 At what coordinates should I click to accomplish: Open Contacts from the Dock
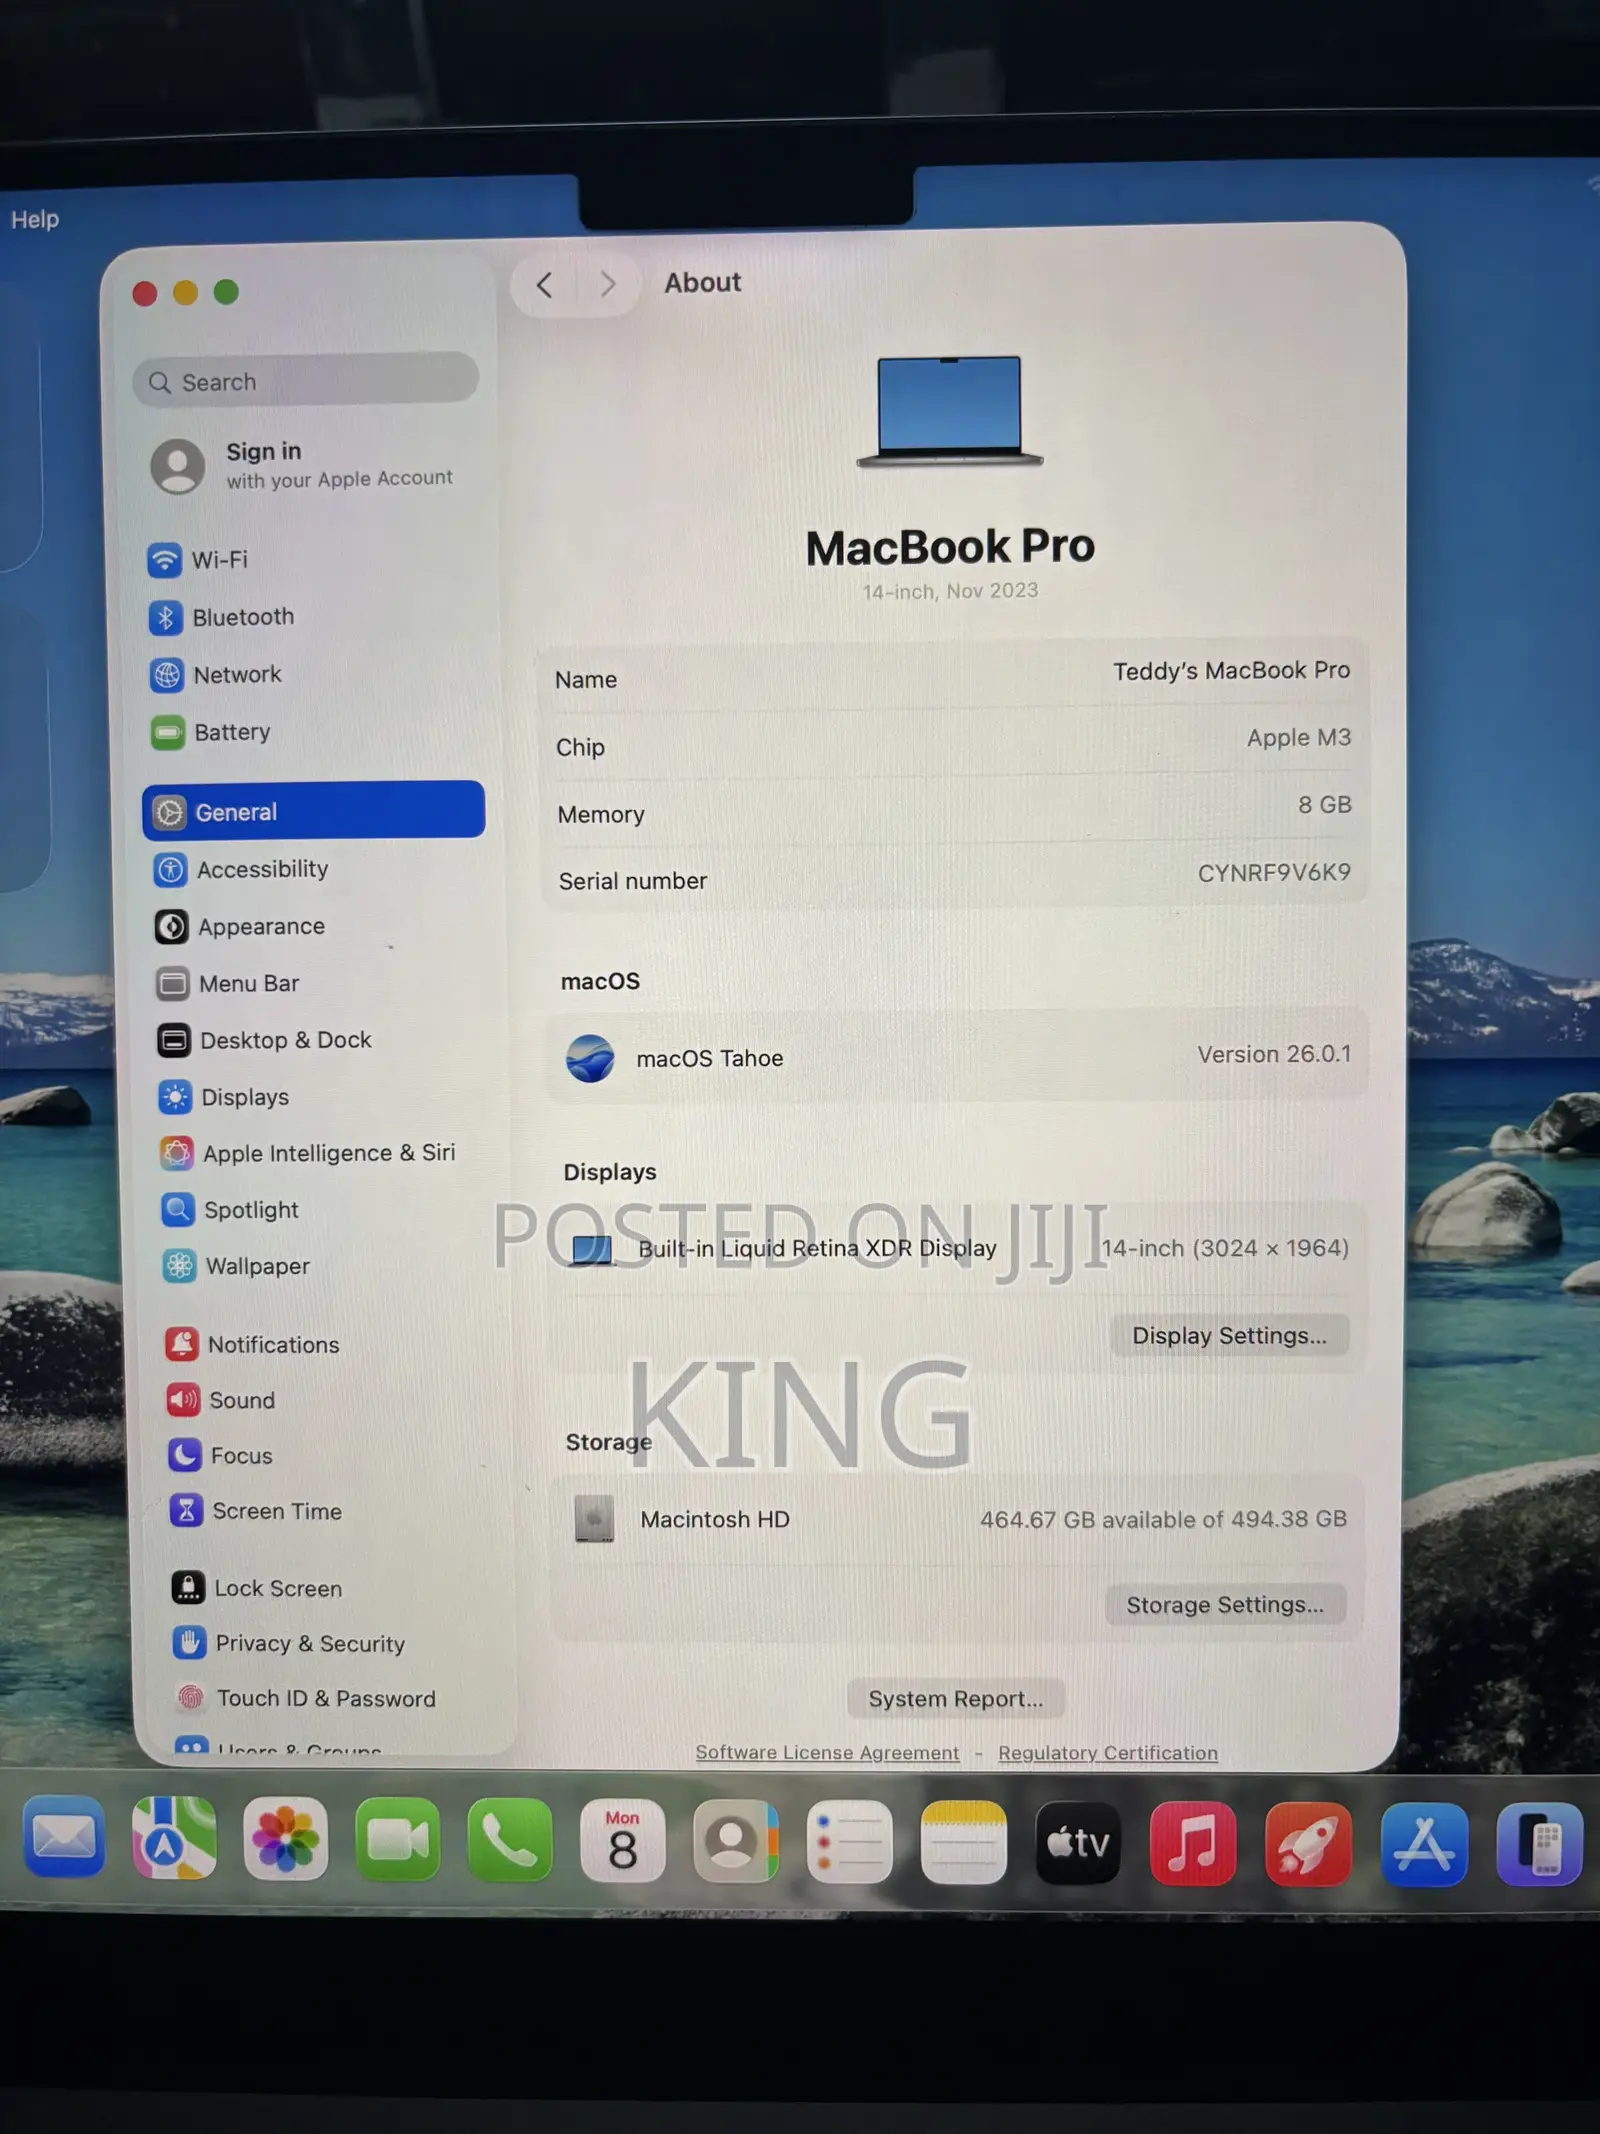coord(736,1841)
